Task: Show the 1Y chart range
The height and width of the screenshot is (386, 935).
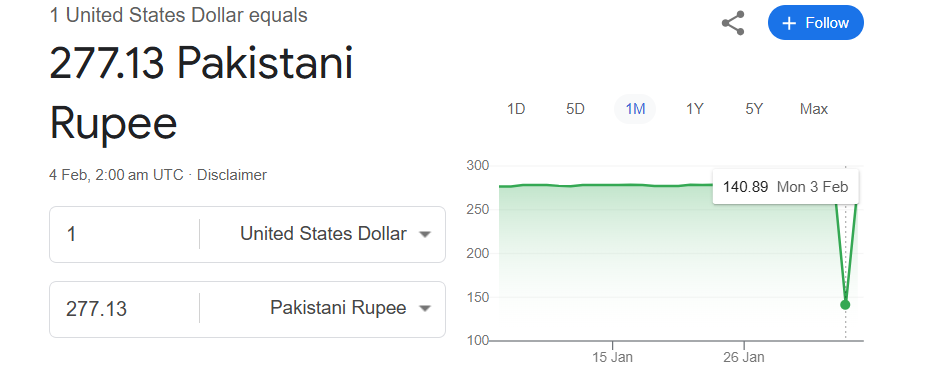Action: (695, 109)
